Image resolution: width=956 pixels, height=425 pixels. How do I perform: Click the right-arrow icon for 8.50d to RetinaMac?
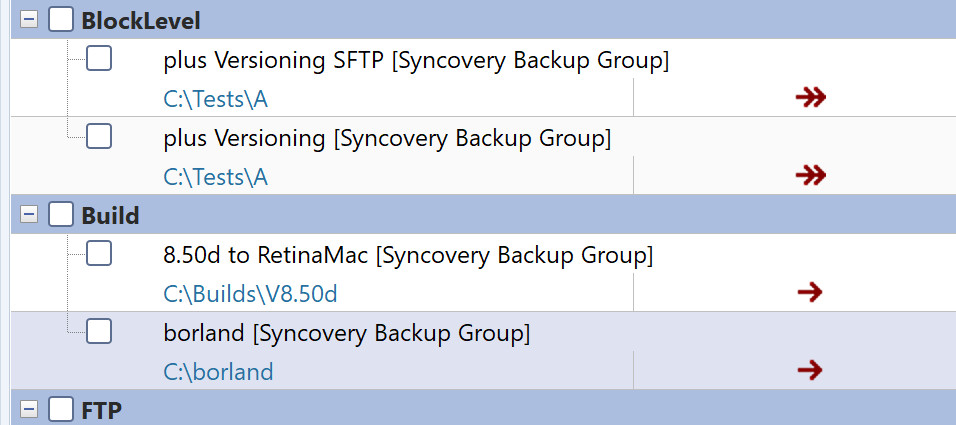pos(810,292)
